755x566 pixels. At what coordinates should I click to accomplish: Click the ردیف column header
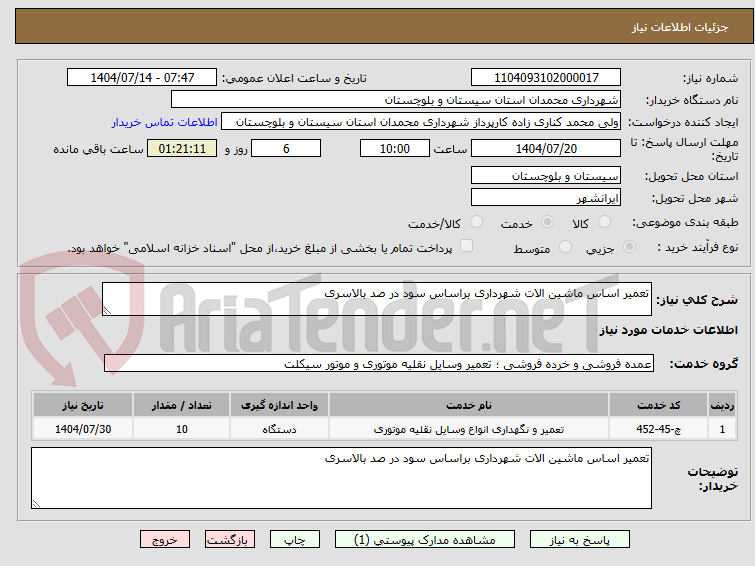pos(722,405)
